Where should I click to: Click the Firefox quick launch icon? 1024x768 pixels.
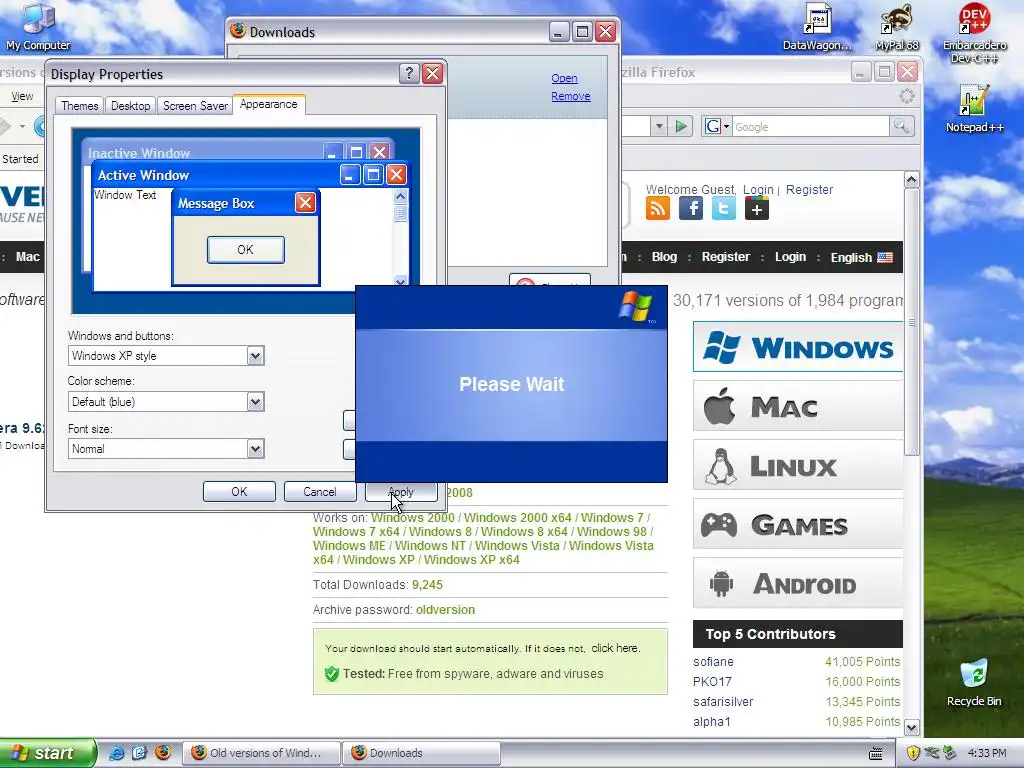(163, 753)
